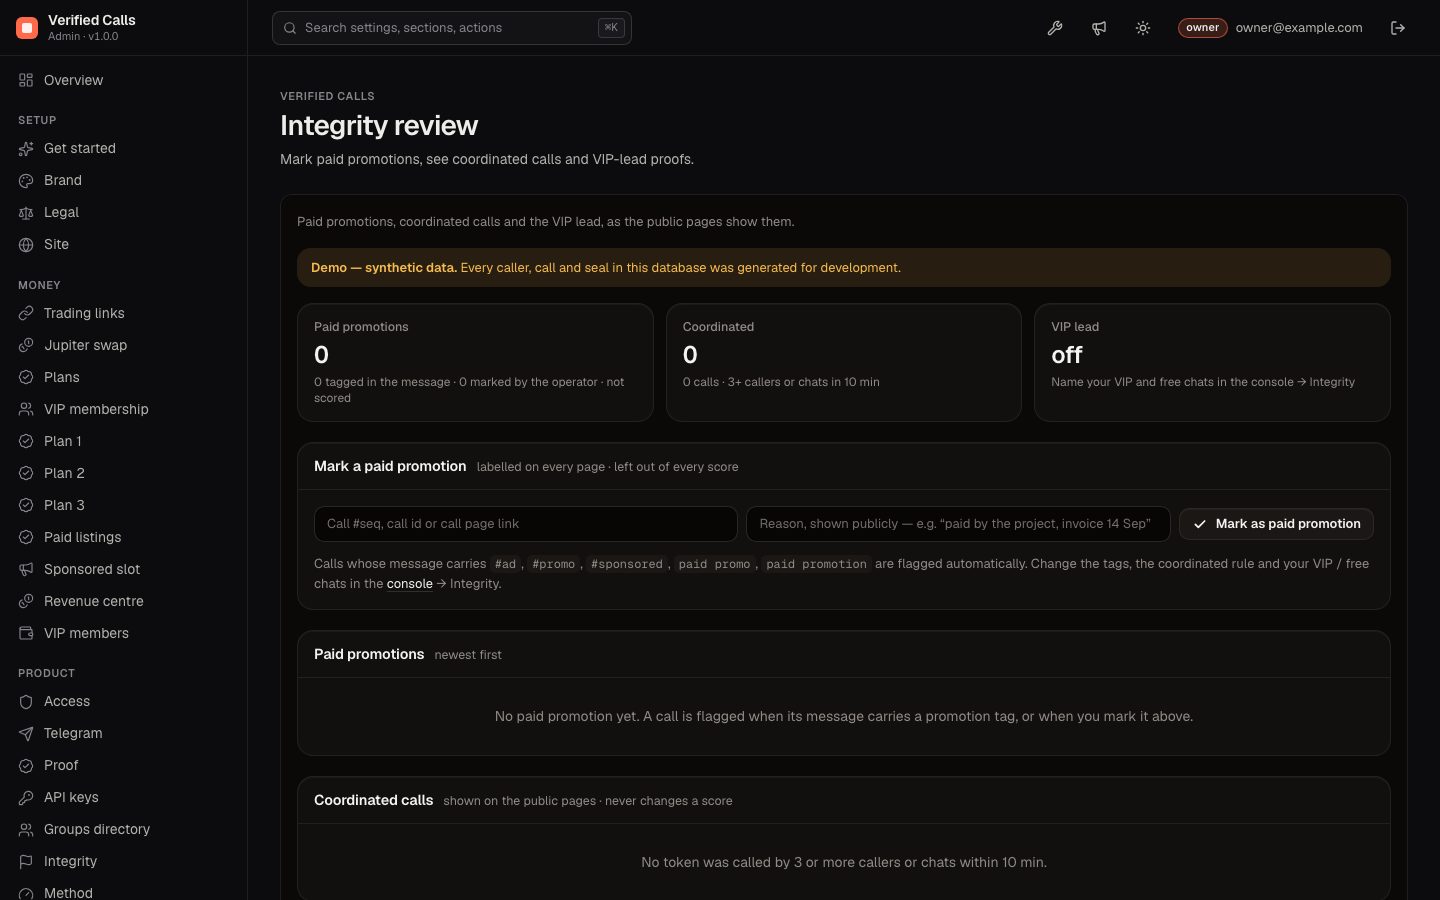Click the VIP members wallet icon
The width and height of the screenshot is (1440, 900).
coord(26,633)
